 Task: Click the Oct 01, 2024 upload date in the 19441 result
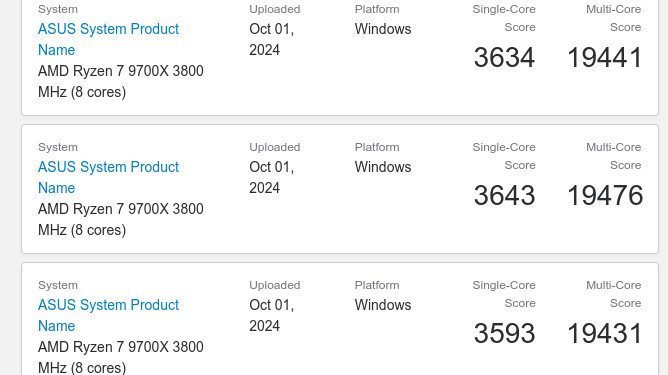[272, 39]
